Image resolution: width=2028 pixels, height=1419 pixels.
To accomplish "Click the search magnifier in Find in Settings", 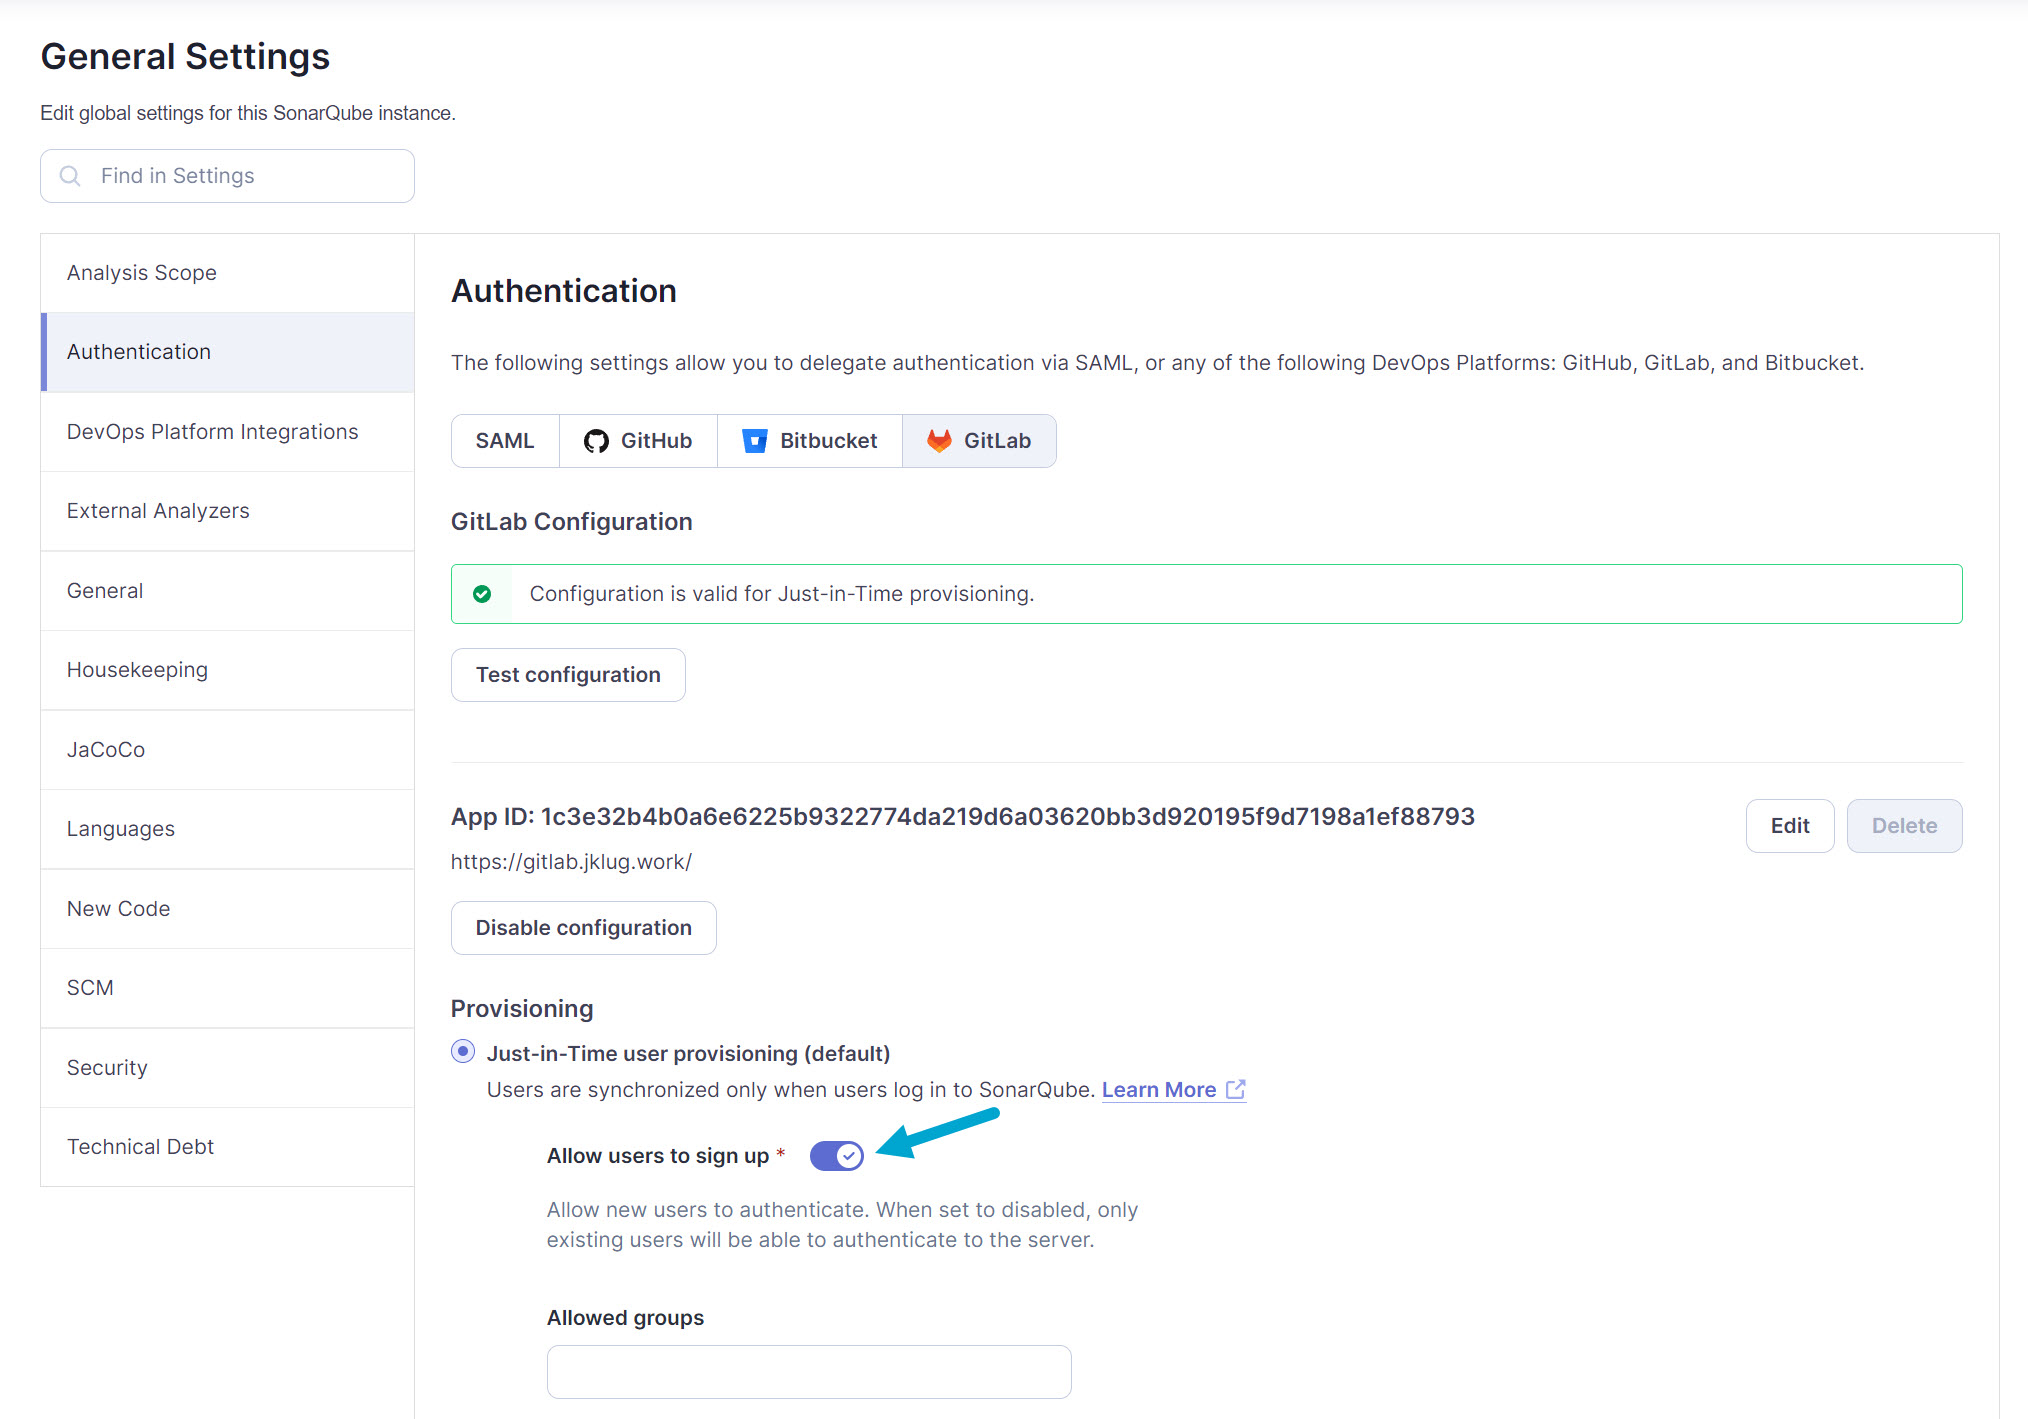I will click(x=70, y=175).
